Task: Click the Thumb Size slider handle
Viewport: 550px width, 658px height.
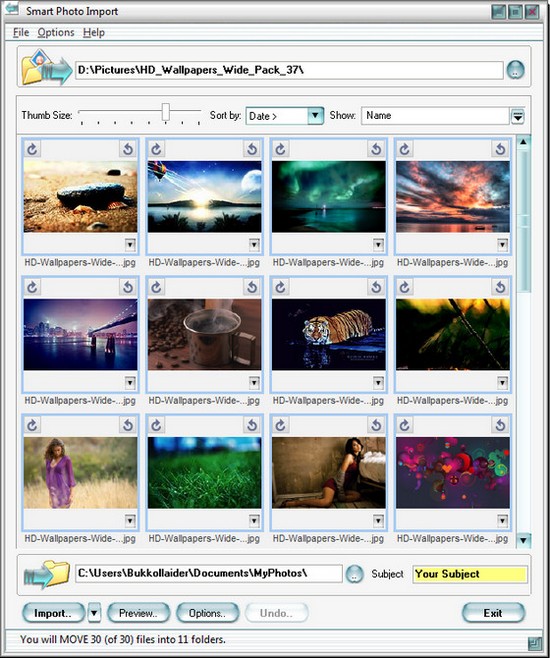Action: click(x=166, y=112)
